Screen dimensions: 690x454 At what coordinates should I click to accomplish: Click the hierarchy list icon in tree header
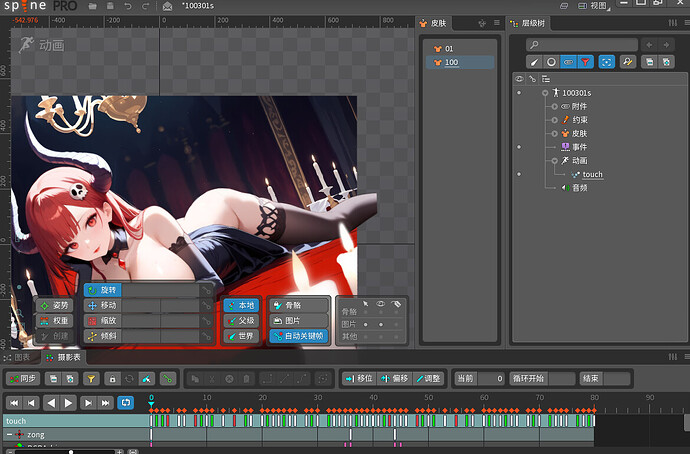(x=546, y=79)
